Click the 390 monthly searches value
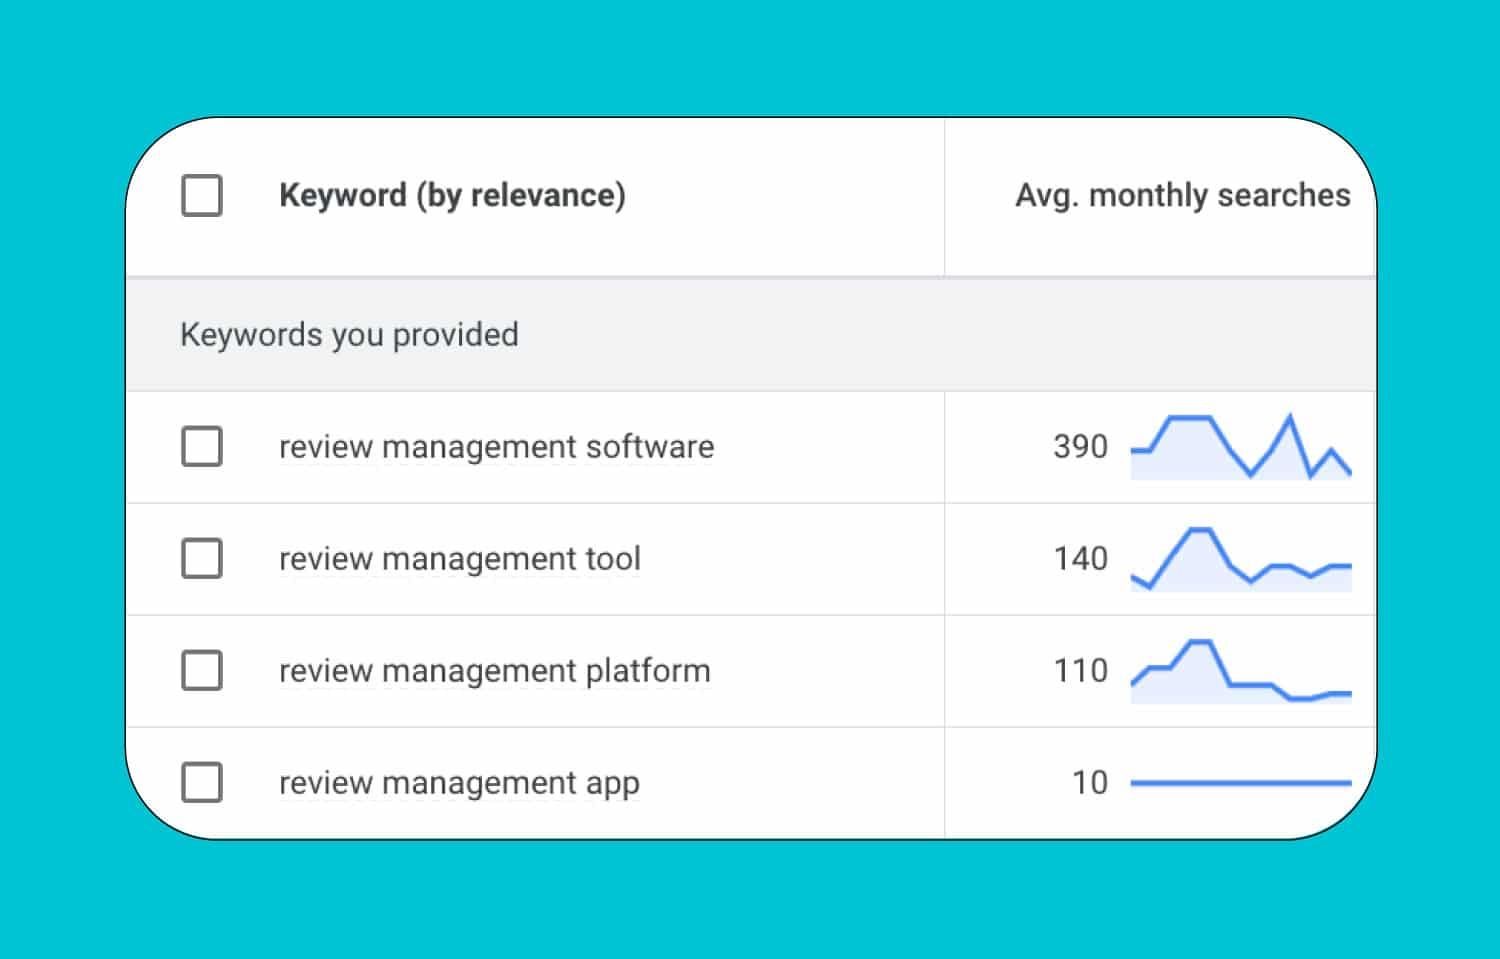This screenshot has height=959, width=1500. tap(1080, 446)
